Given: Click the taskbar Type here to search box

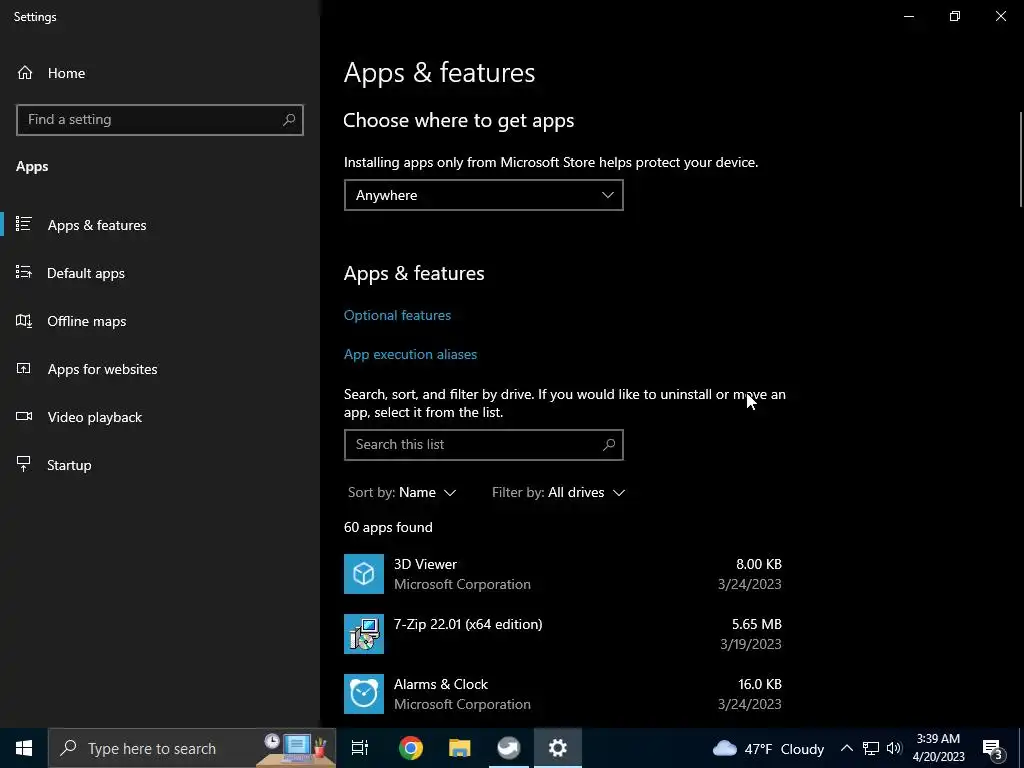Looking at the screenshot, I should [192, 748].
